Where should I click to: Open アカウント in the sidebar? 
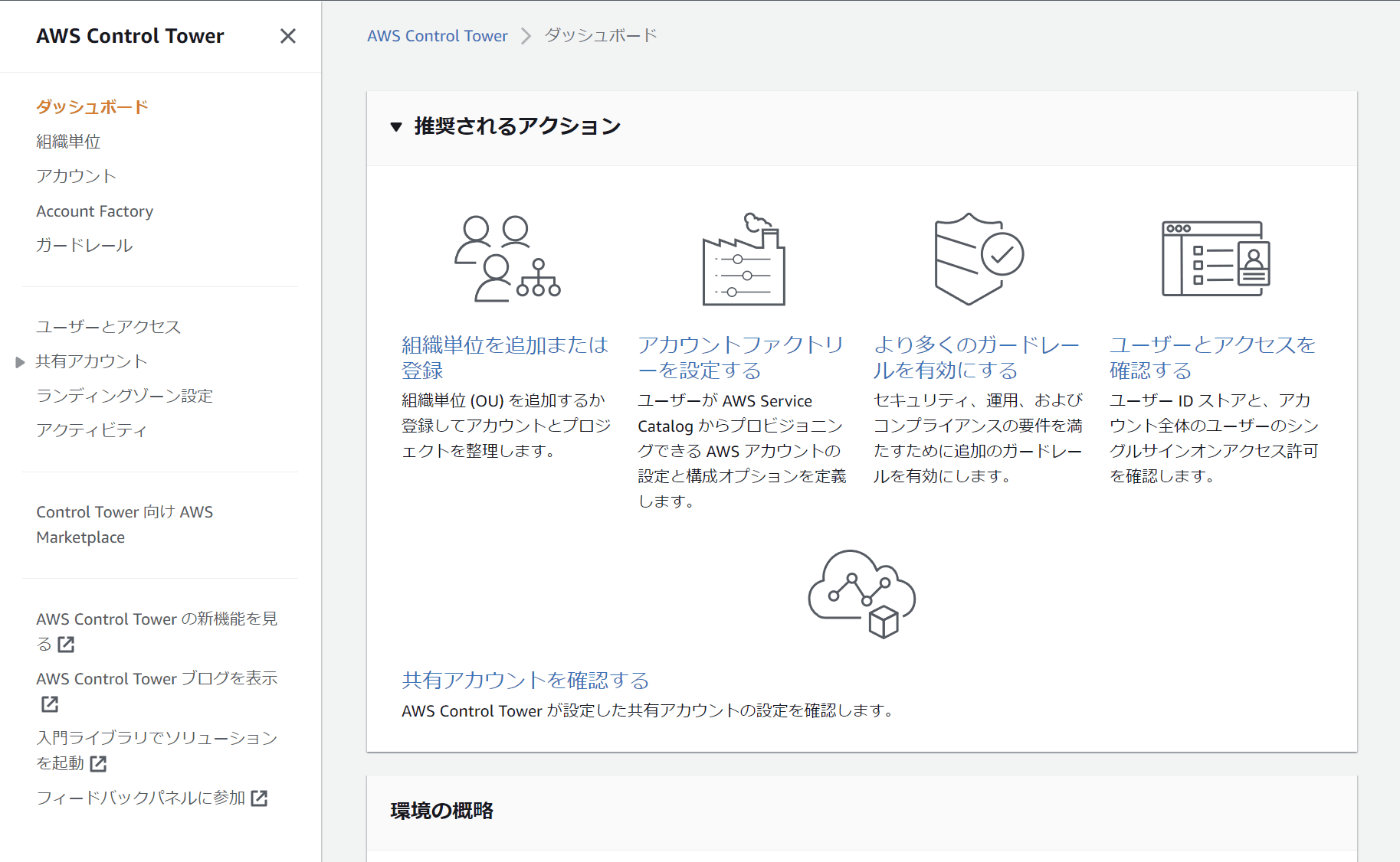[76, 176]
